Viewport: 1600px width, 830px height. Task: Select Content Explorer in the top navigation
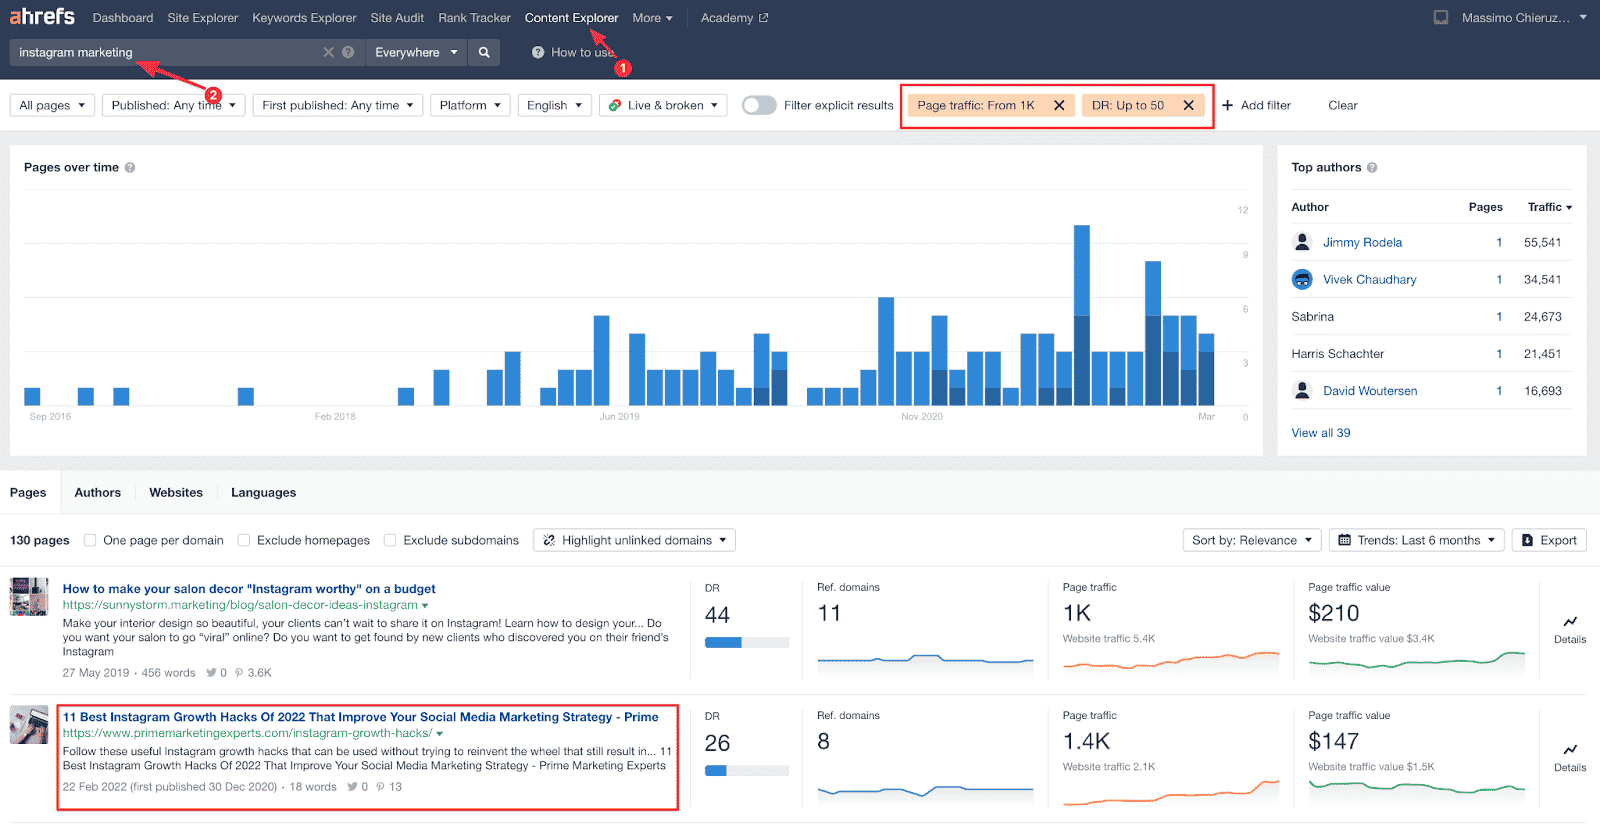571,18
